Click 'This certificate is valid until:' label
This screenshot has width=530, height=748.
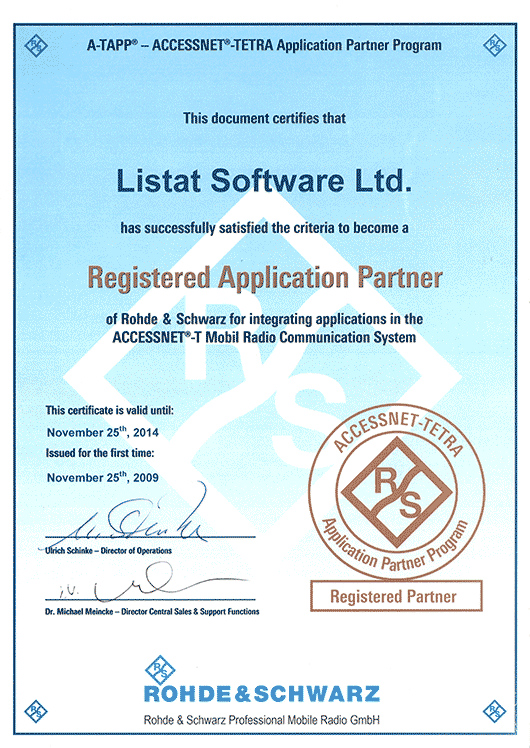(x=110, y=410)
